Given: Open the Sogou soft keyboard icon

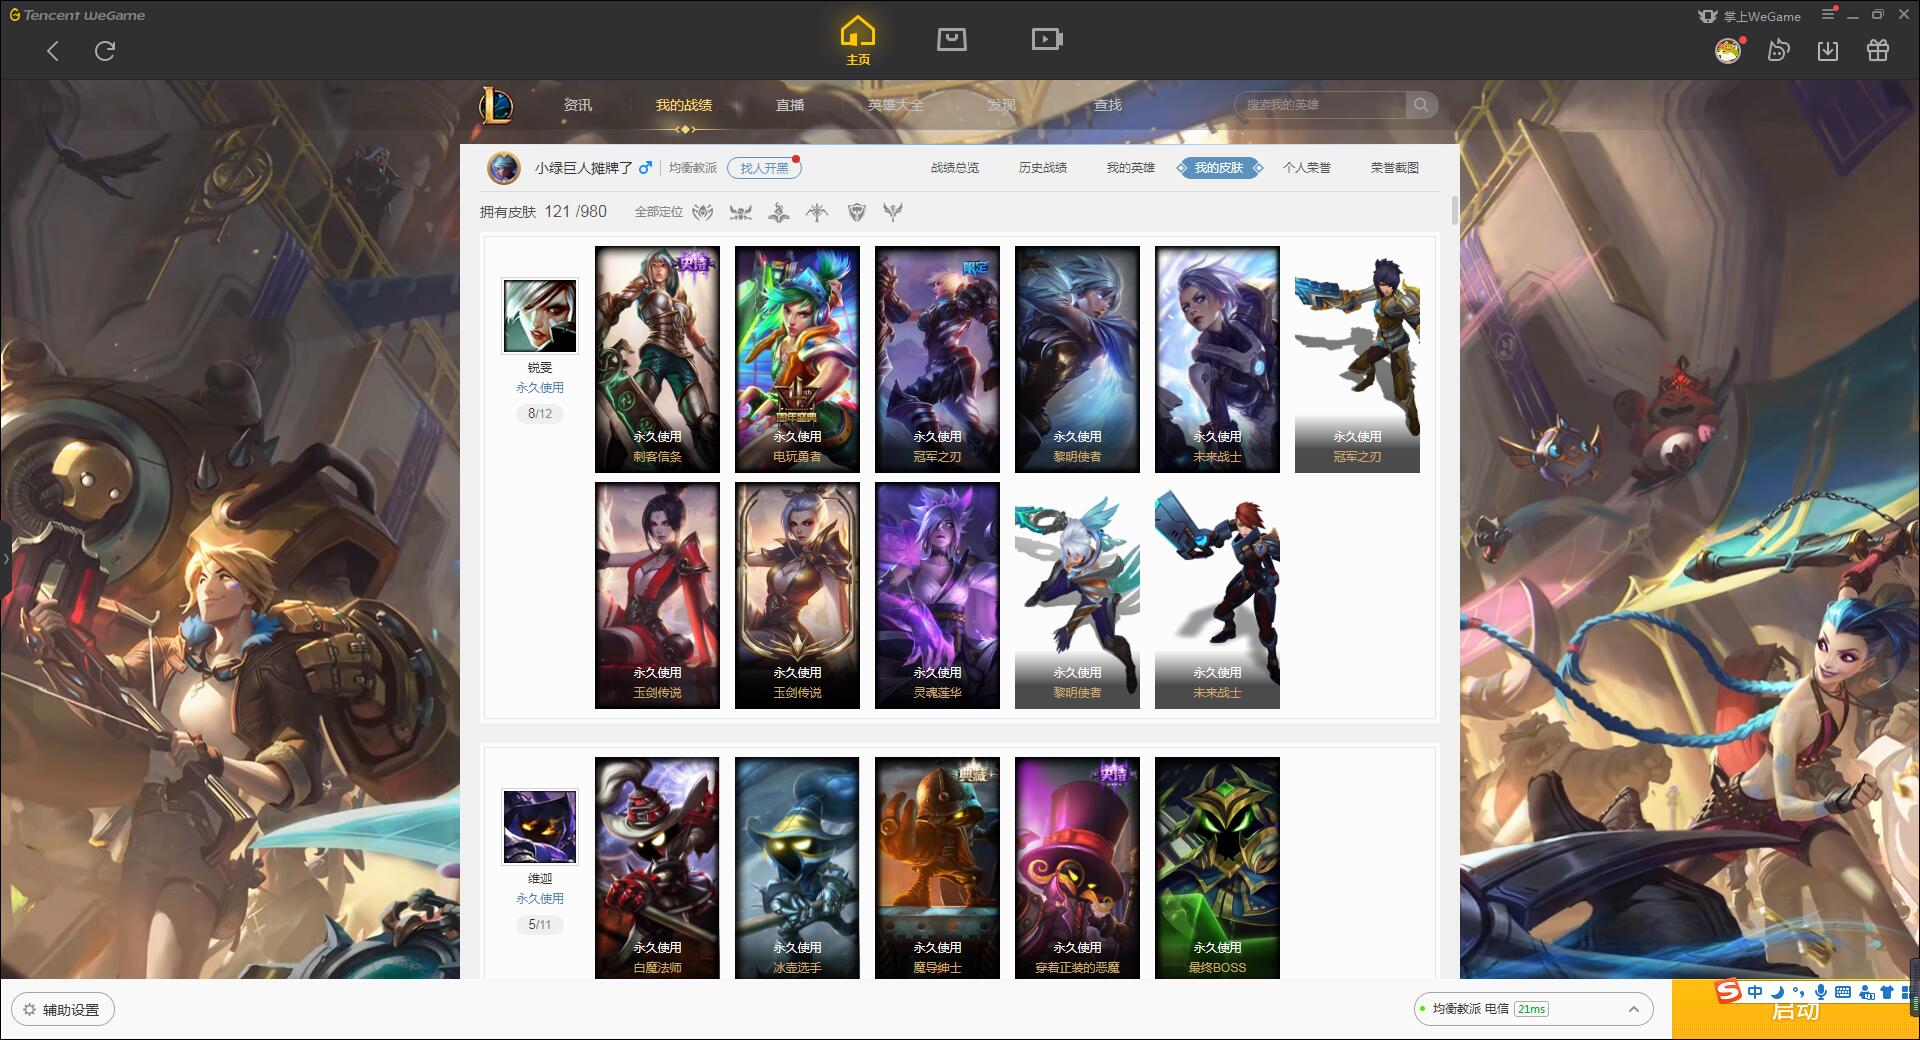Looking at the screenshot, I should click(x=1843, y=992).
